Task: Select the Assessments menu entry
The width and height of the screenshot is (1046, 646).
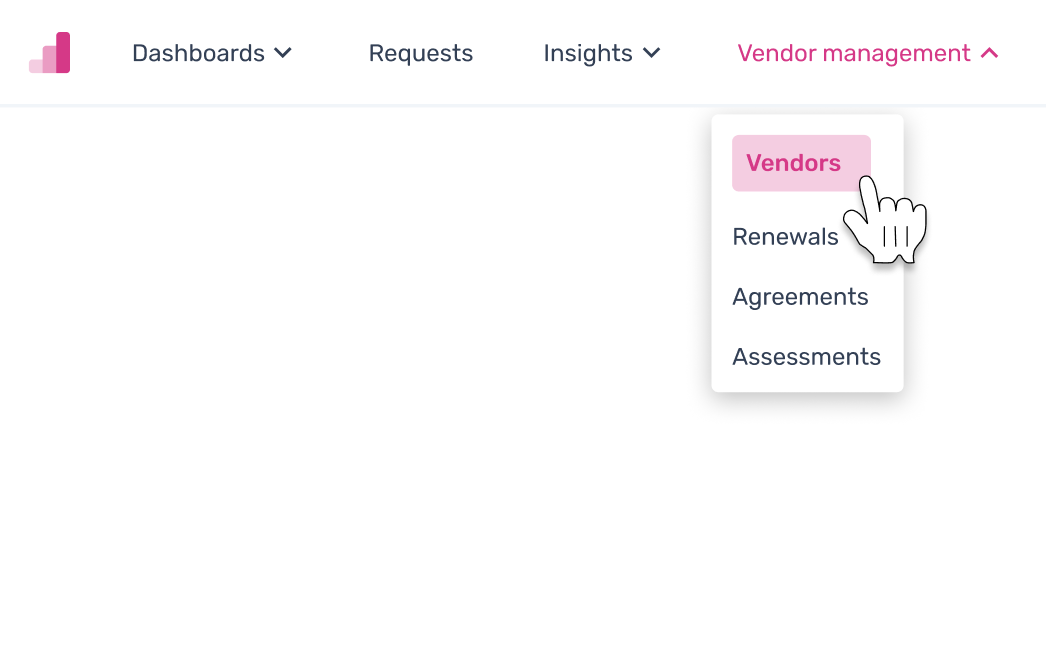Action: (807, 357)
